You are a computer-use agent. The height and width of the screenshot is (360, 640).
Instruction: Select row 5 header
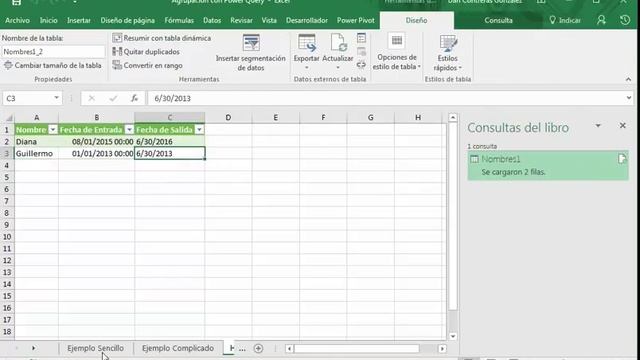(x=7, y=177)
